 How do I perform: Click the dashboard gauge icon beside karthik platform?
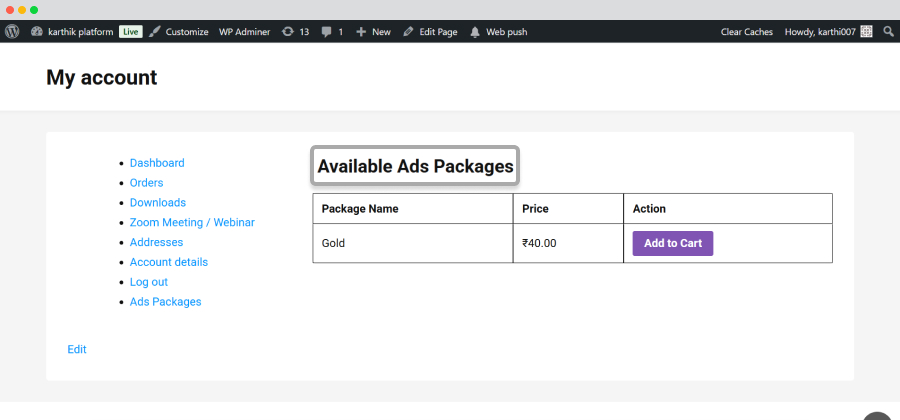[37, 32]
